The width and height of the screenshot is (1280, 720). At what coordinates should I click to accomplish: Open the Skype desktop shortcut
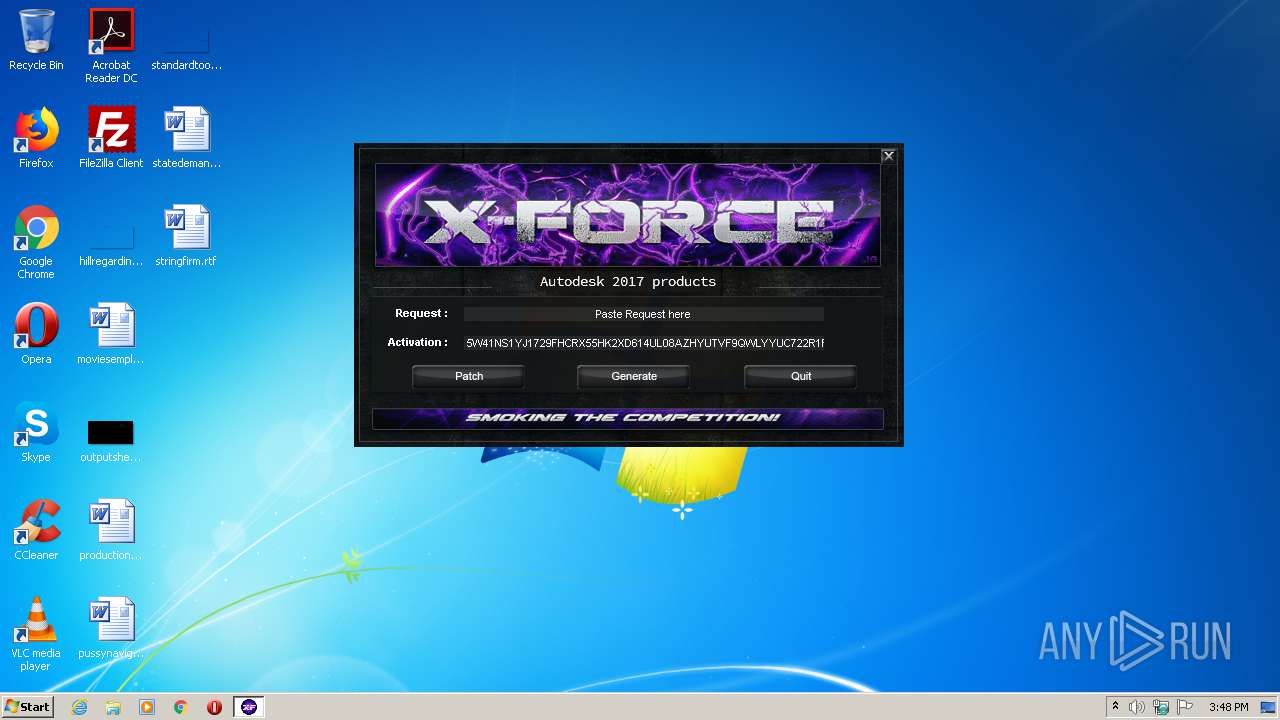[36, 432]
